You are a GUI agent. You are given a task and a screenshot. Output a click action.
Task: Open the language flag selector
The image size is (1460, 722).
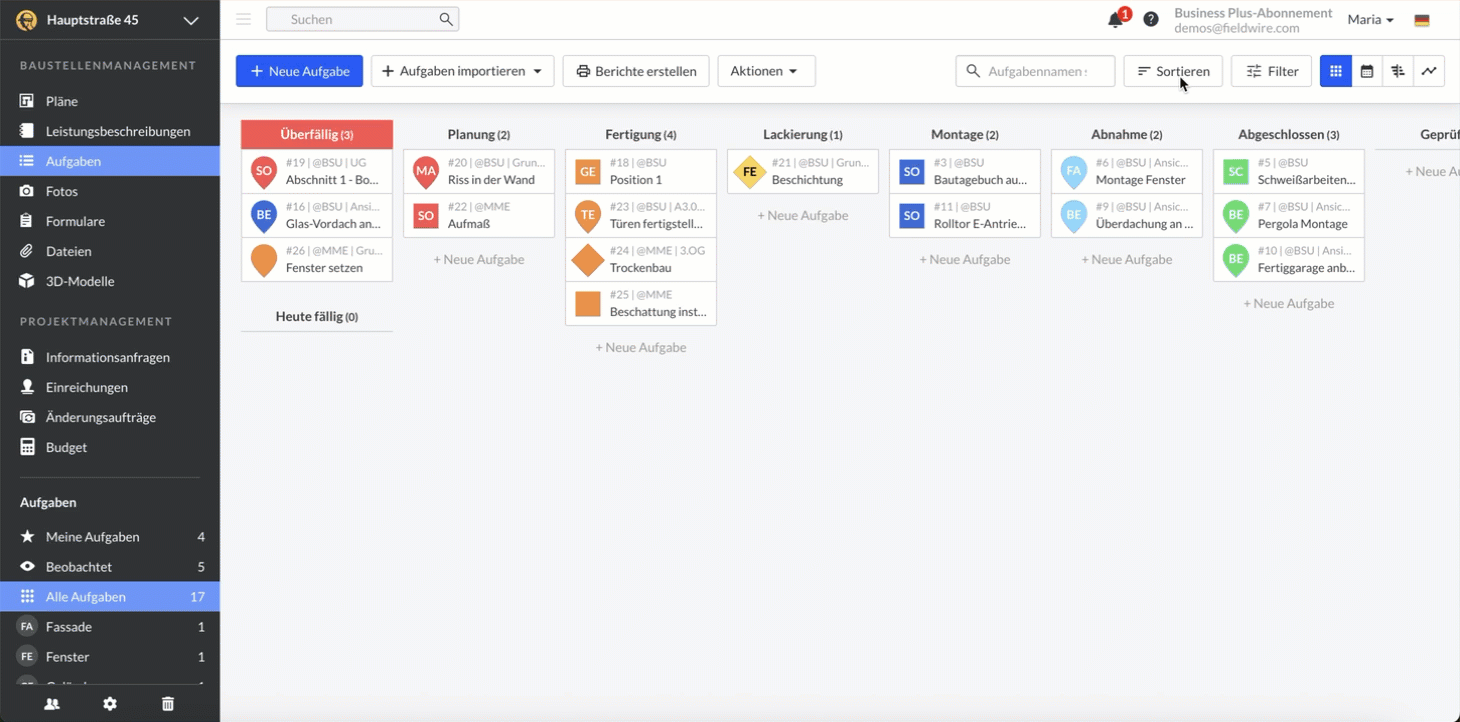pyautogui.click(x=1421, y=20)
